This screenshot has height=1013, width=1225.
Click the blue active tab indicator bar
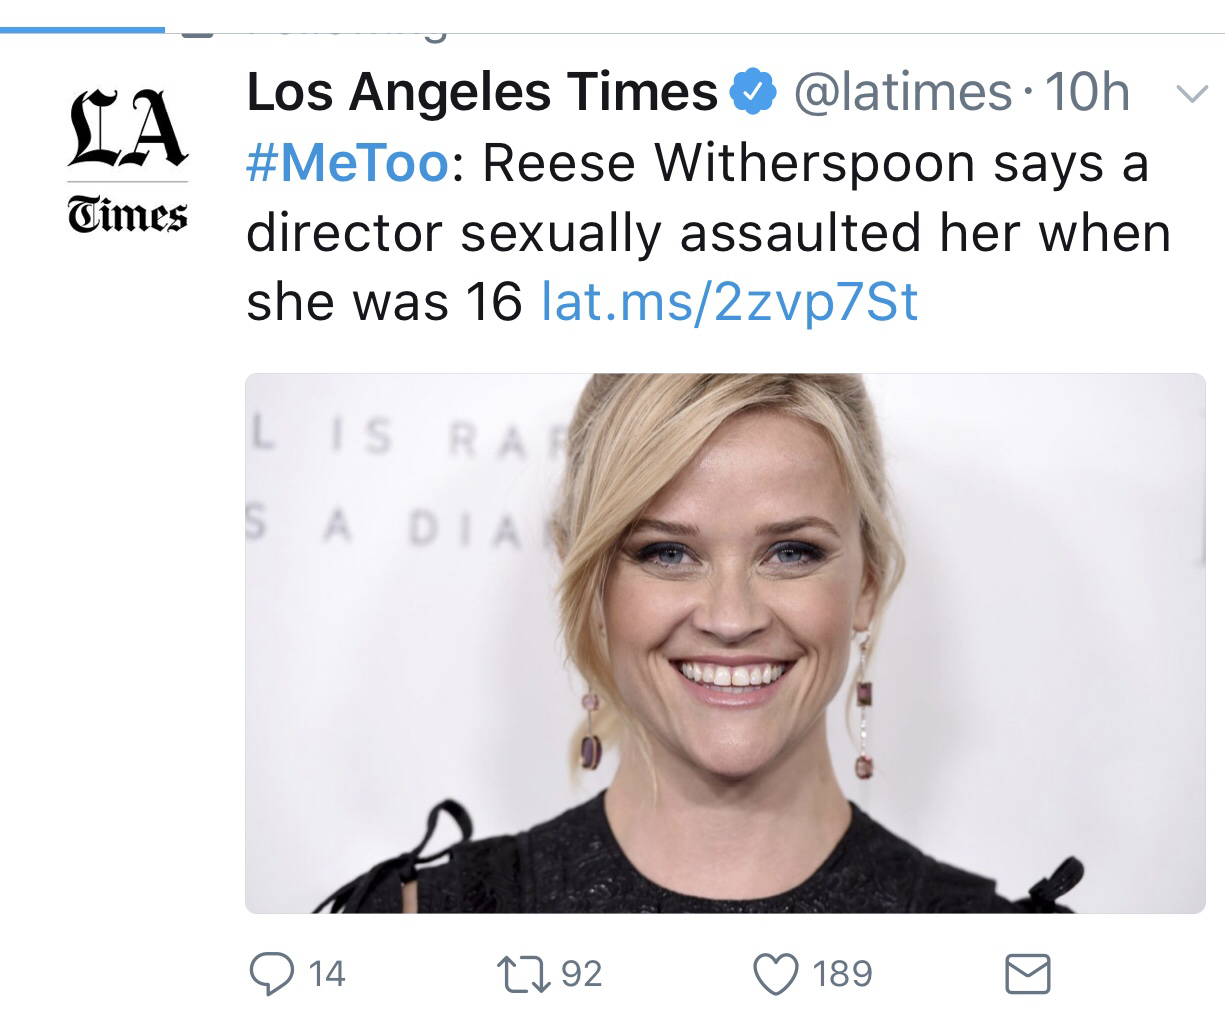click(82, 30)
